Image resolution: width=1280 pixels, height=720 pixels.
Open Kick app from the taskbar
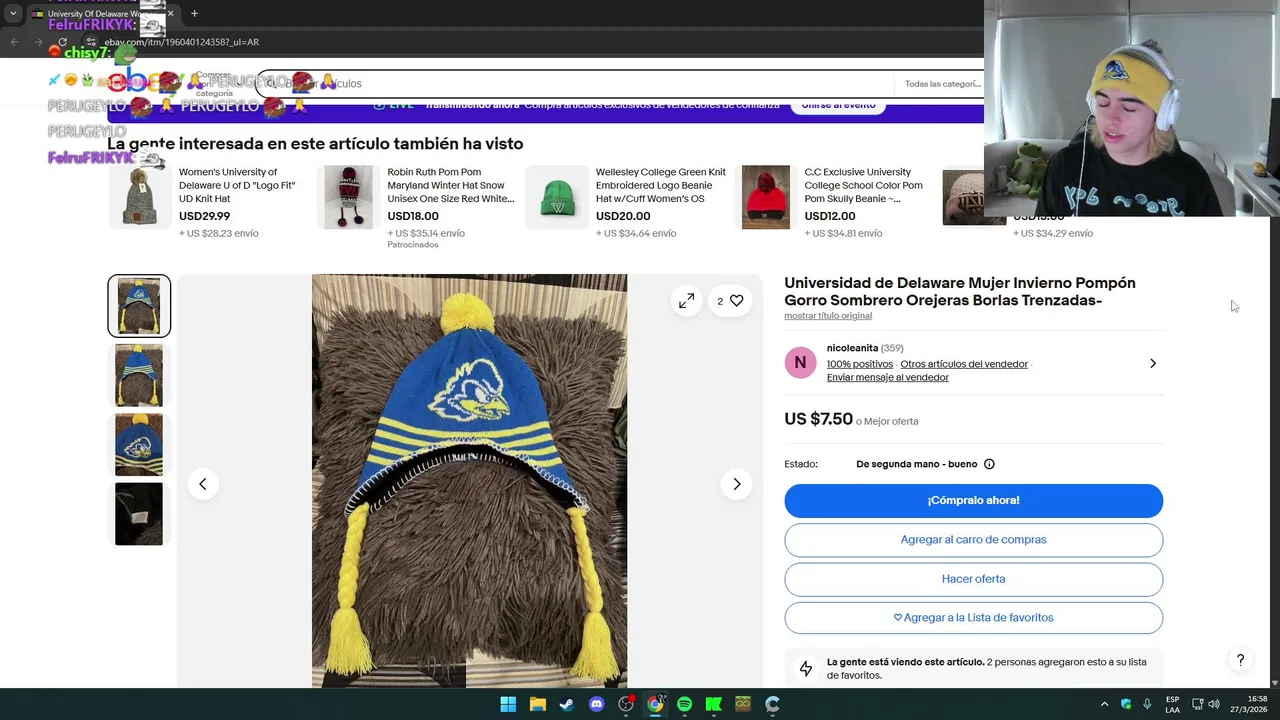point(714,704)
